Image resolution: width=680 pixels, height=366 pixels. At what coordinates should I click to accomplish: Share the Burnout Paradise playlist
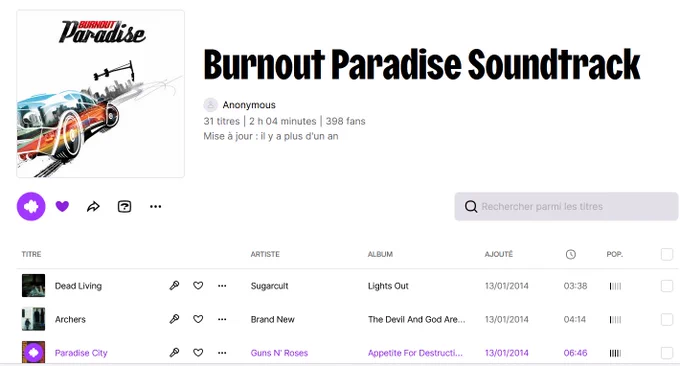(x=93, y=206)
